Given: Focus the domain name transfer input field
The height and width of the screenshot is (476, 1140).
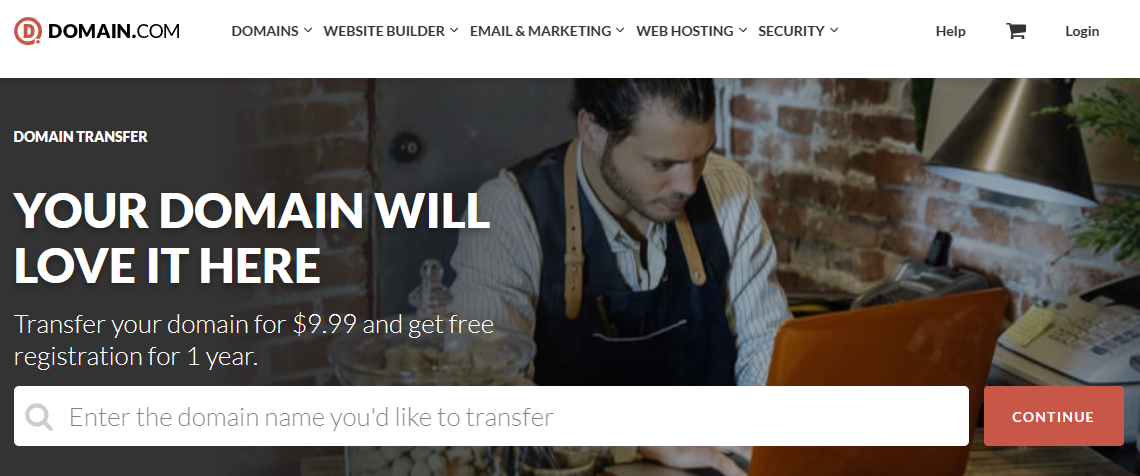Looking at the screenshot, I should pyautogui.click(x=491, y=416).
